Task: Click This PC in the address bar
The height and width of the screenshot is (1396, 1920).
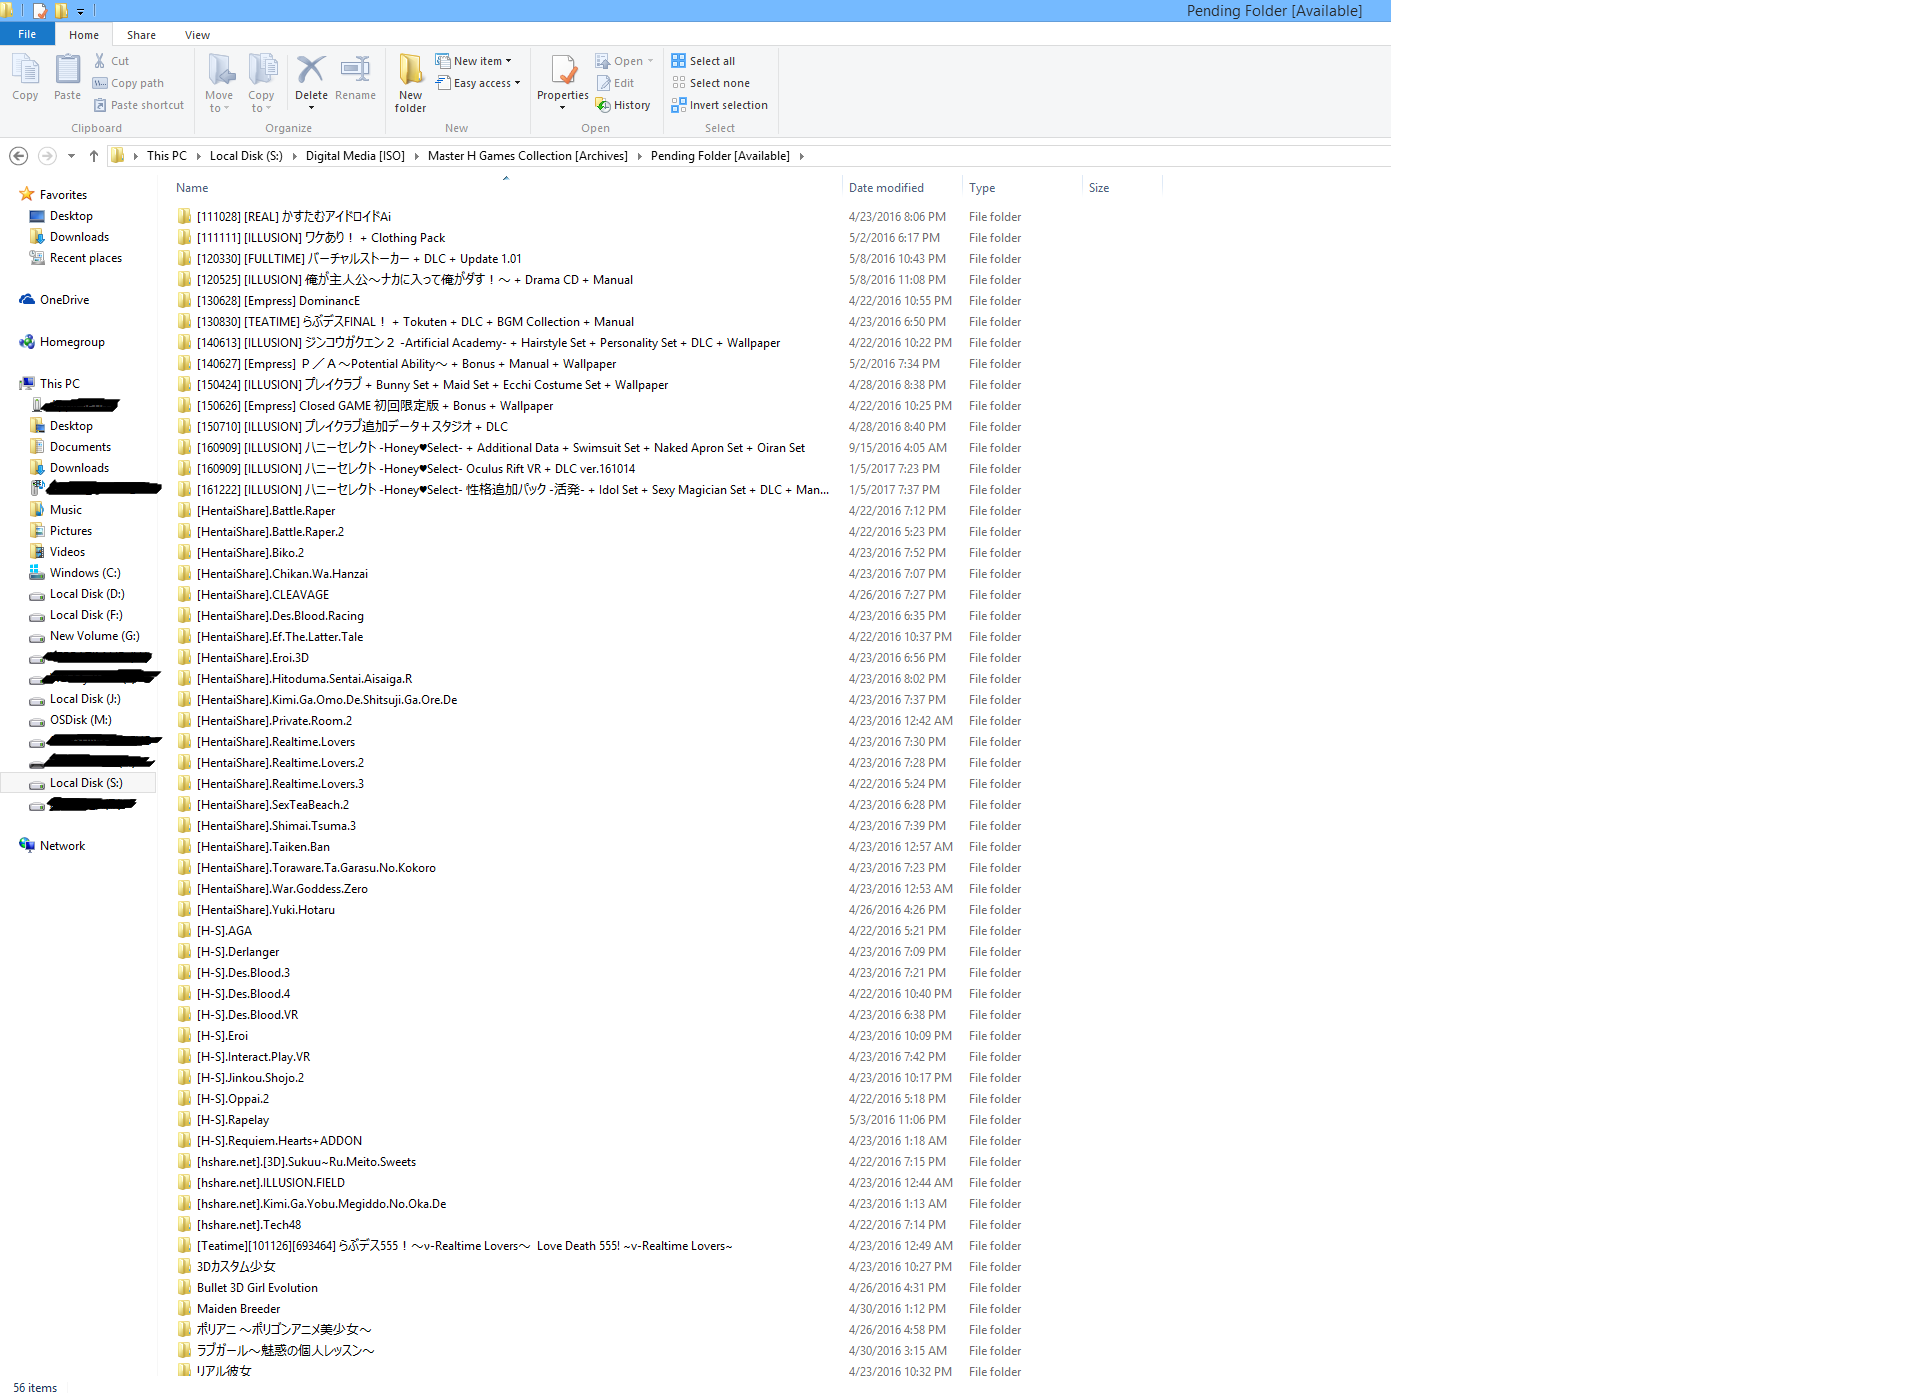Action: [167, 156]
